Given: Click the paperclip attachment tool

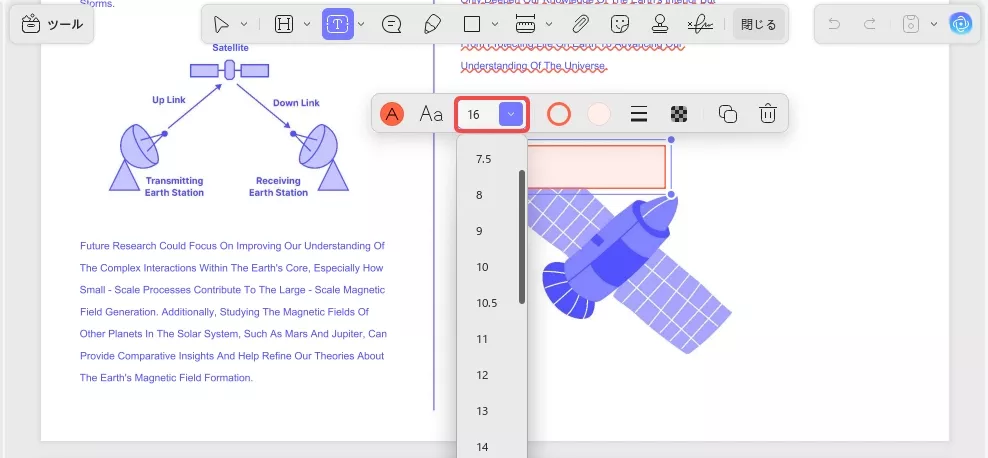Looking at the screenshot, I should click(580, 25).
